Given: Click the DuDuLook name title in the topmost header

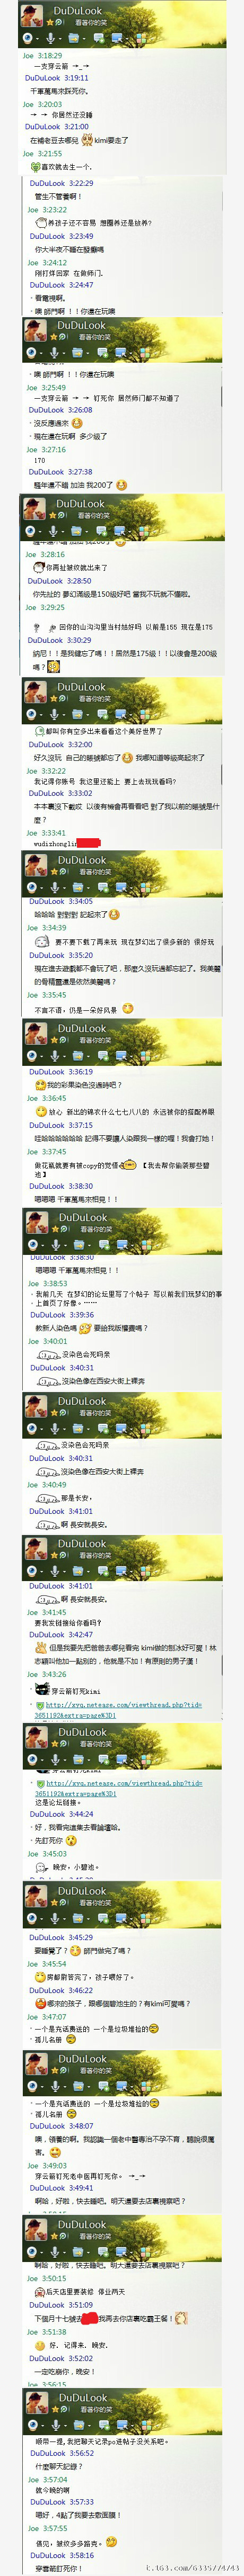Looking at the screenshot, I should click(x=78, y=11).
